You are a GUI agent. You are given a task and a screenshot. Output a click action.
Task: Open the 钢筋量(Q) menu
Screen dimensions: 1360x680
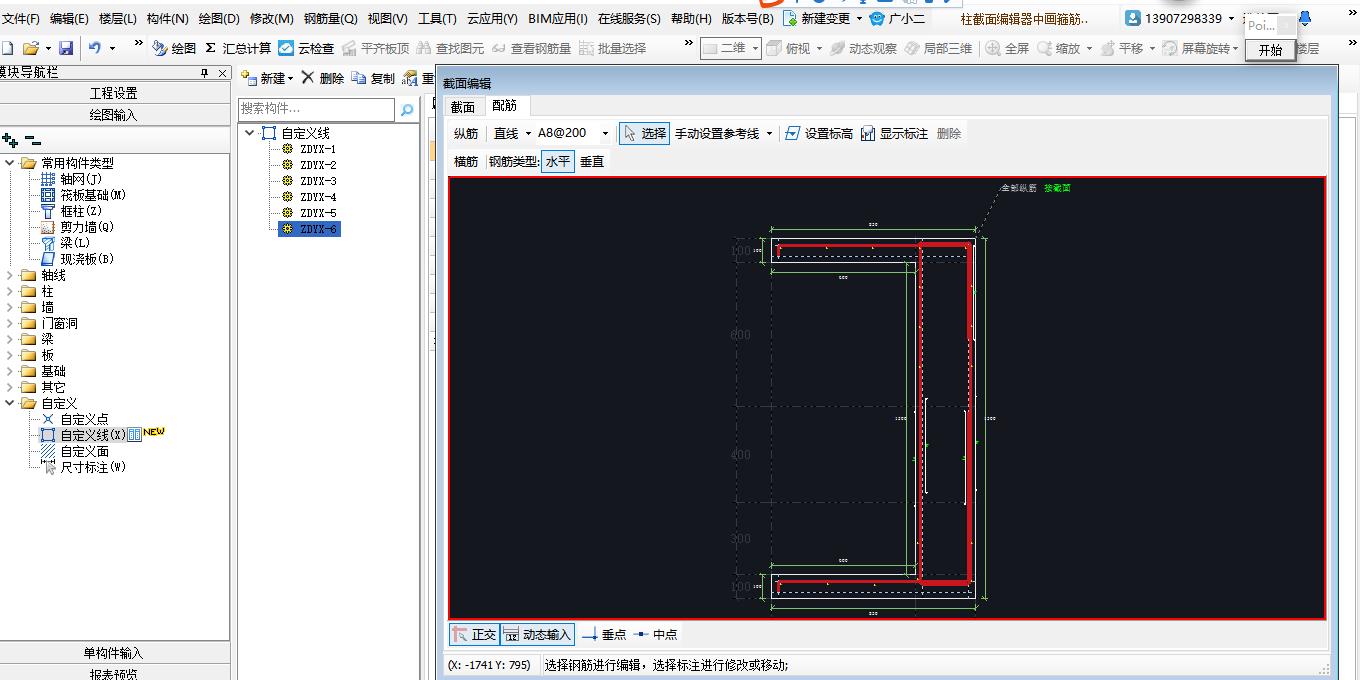pos(330,18)
